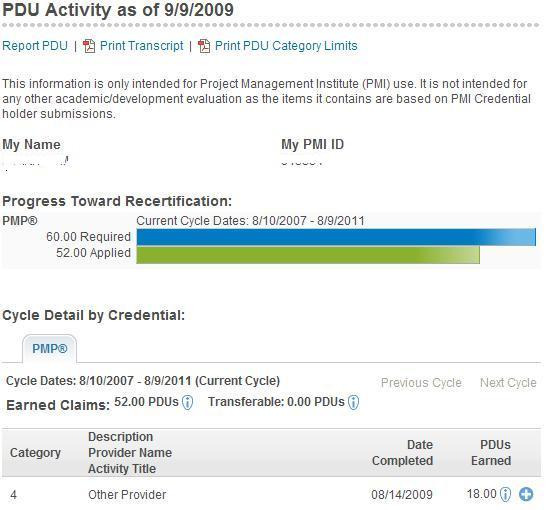Go to Next Cycle
The height and width of the screenshot is (510, 550).
pyautogui.click(x=508, y=383)
